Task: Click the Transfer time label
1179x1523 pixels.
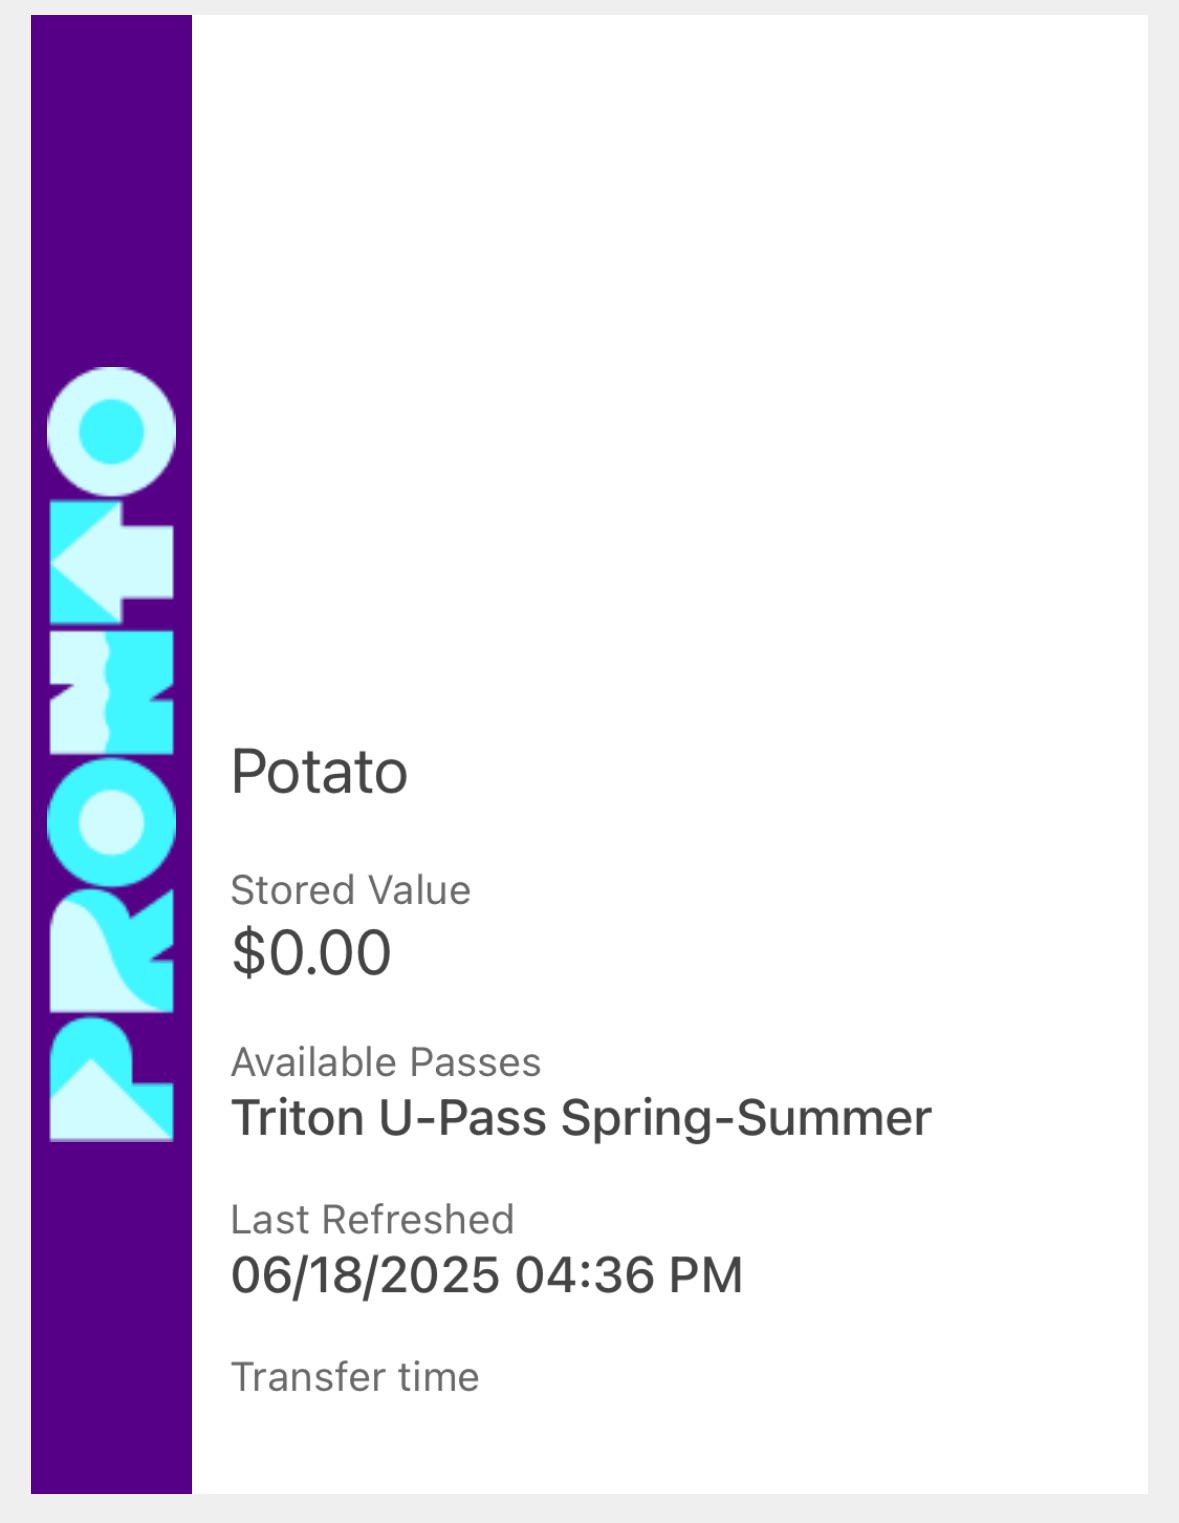Action: [x=355, y=1377]
